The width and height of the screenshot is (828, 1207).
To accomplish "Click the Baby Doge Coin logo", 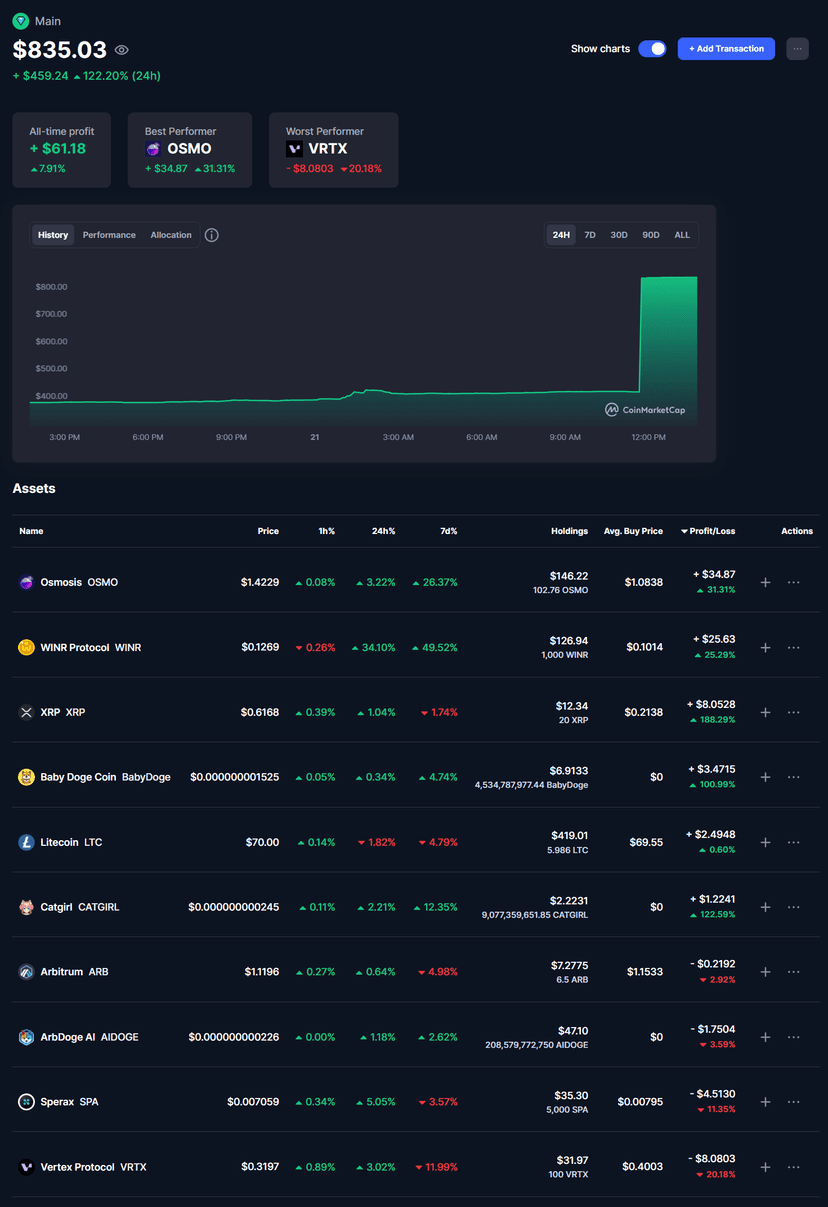I will 27,777.
